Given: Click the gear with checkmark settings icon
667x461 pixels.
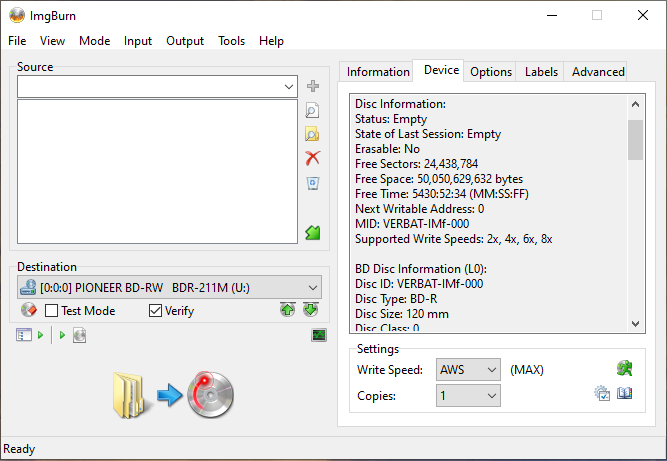Looking at the screenshot, I should [602, 393].
